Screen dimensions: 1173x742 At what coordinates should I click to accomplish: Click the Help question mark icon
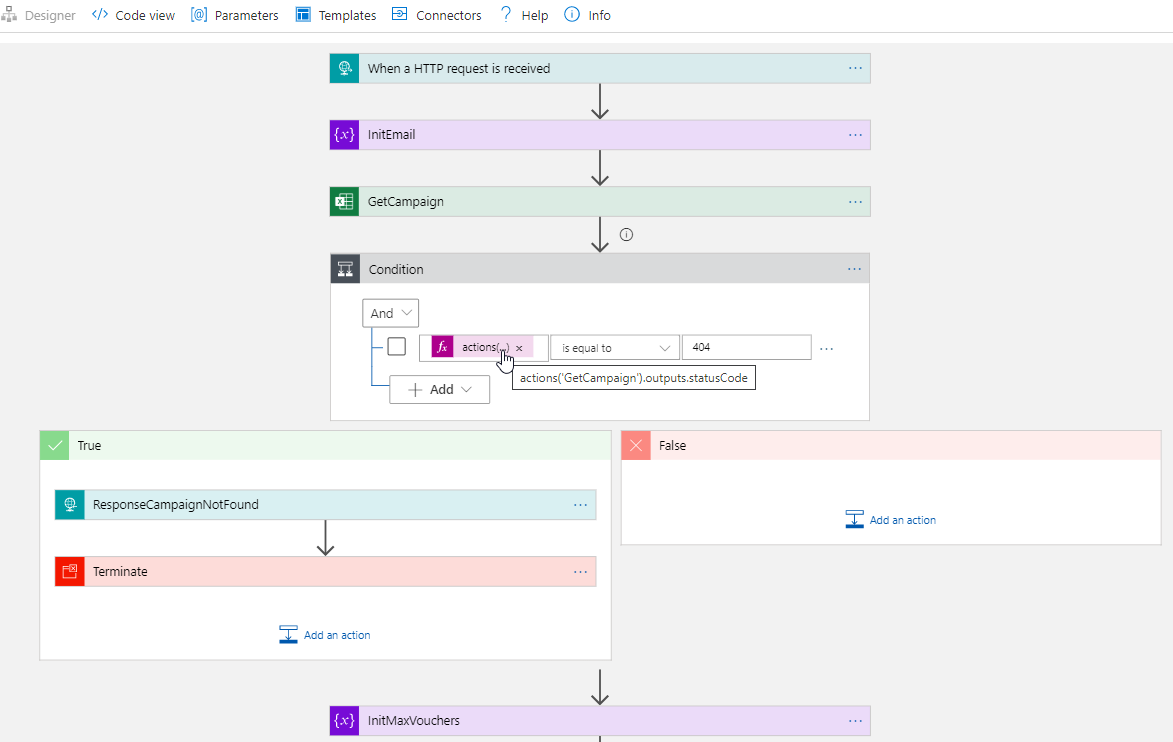click(x=508, y=14)
